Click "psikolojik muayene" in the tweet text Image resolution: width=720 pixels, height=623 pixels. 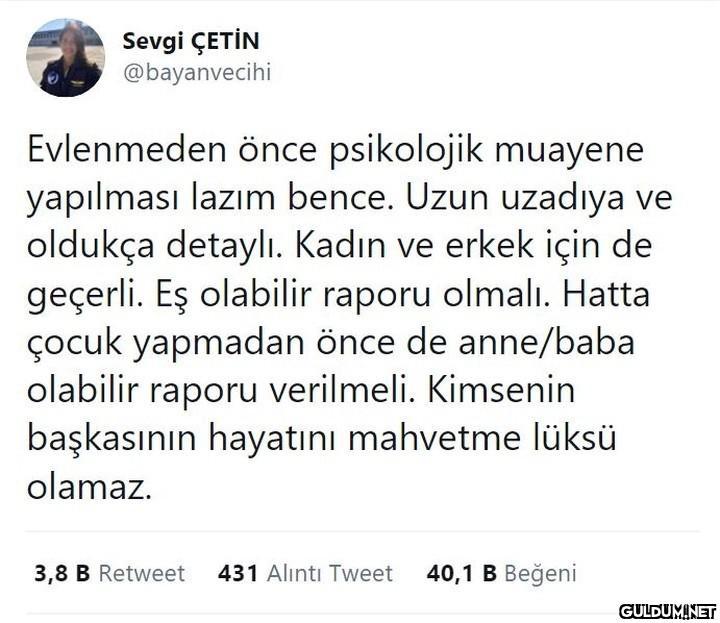point(493,153)
